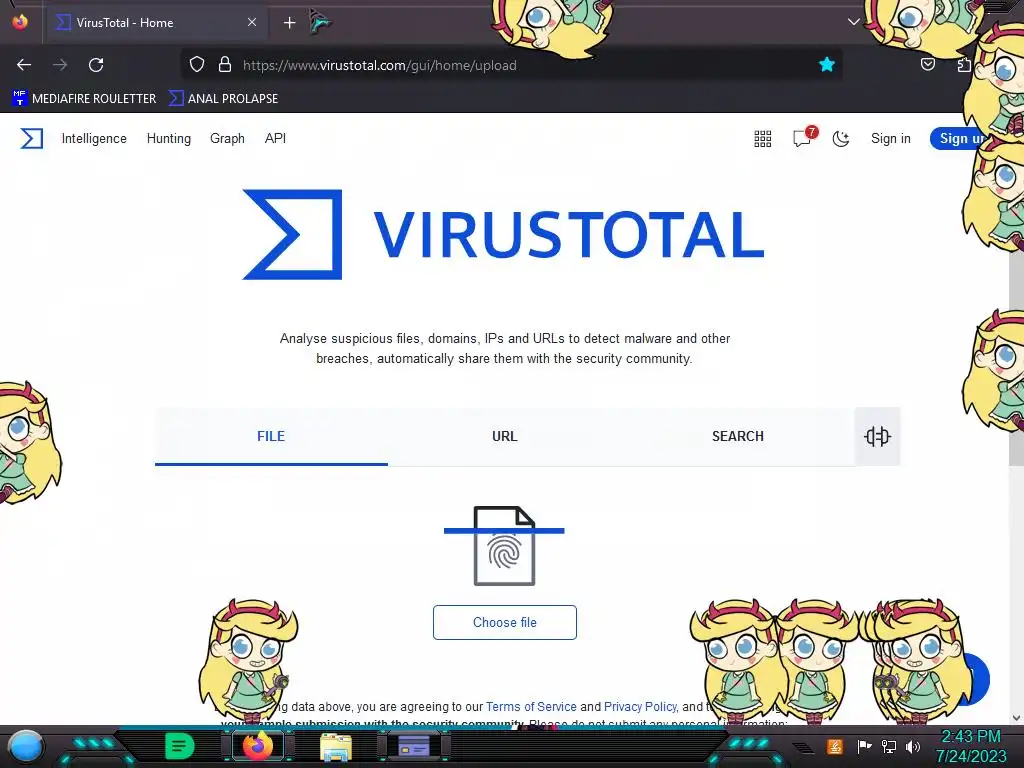1024x768 pixels.
Task: Click the Action Center flag tray icon
Action: click(864, 746)
